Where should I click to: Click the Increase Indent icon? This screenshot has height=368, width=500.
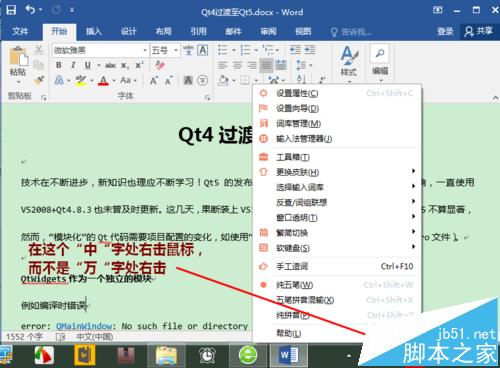pyautogui.click(x=310, y=50)
